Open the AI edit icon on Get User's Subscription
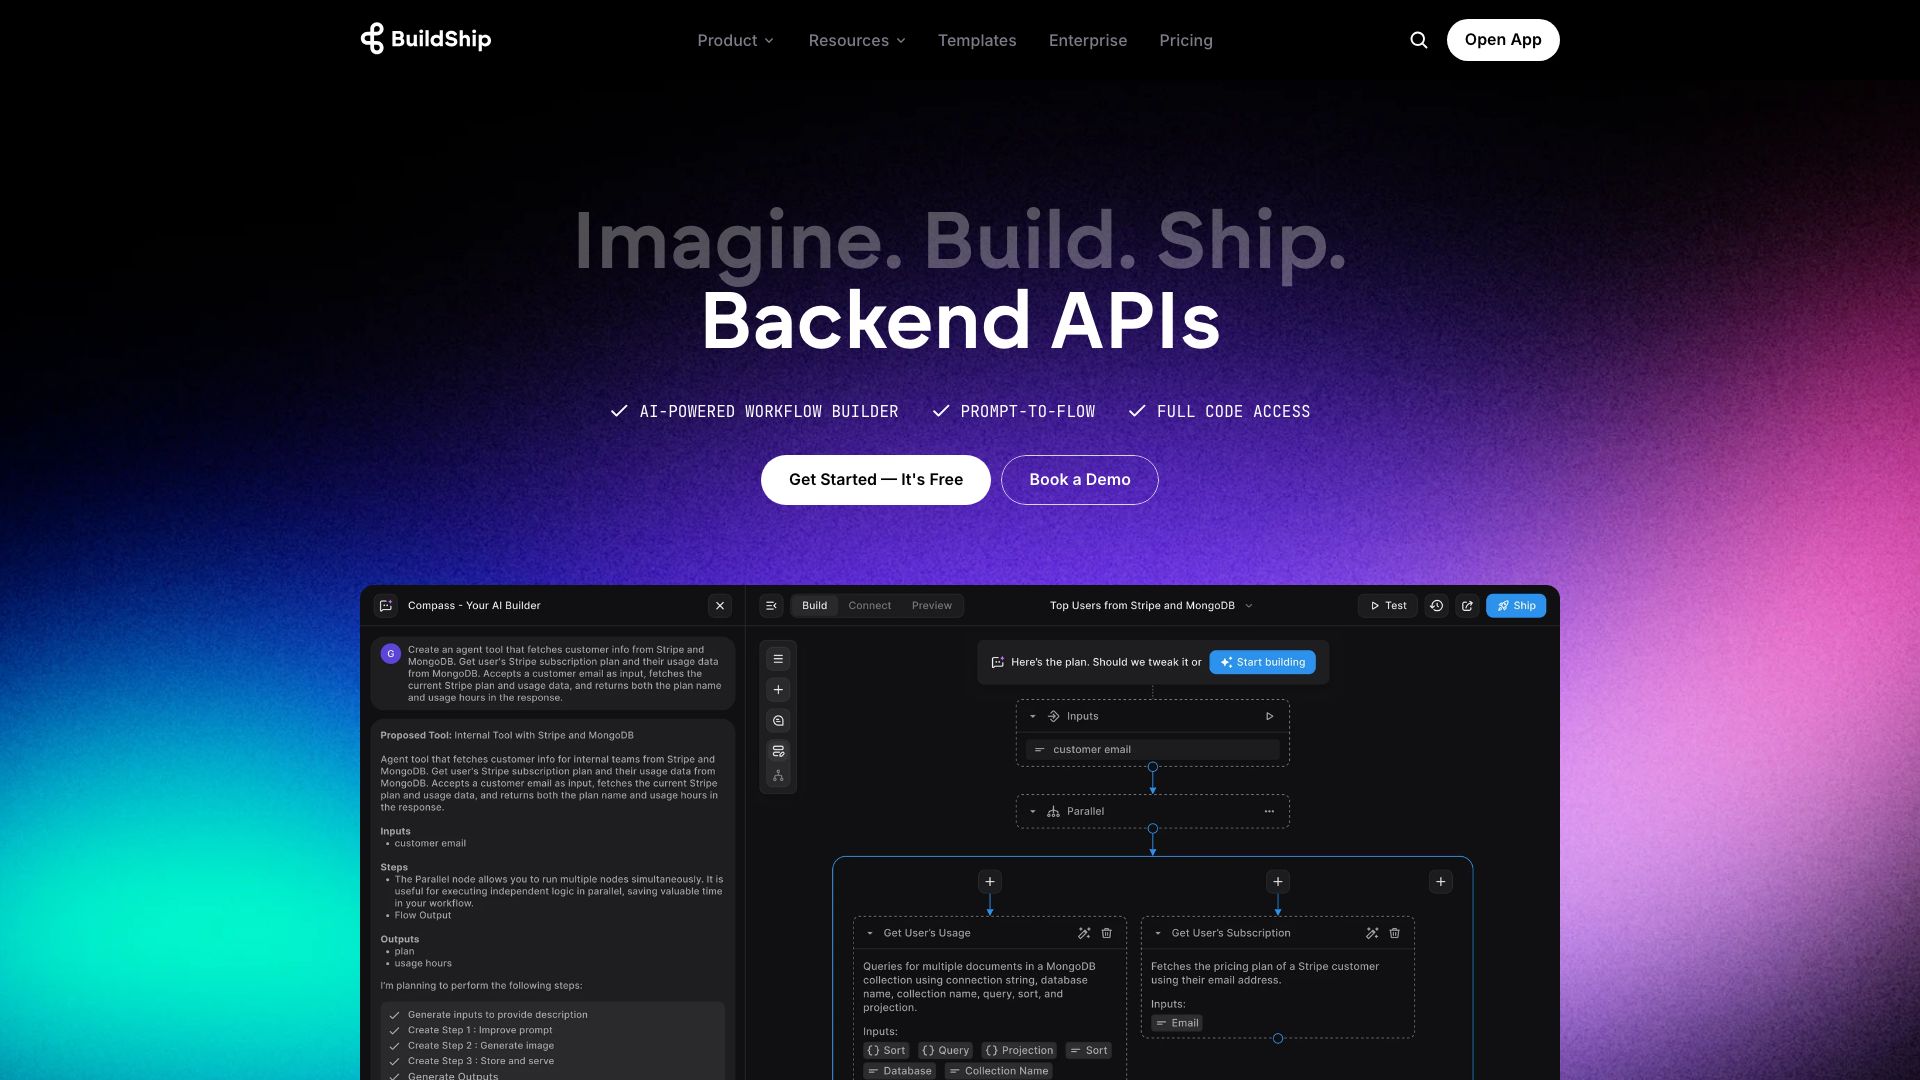The height and width of the screenshot is (1080, 1920). [x=1371, y=932]
